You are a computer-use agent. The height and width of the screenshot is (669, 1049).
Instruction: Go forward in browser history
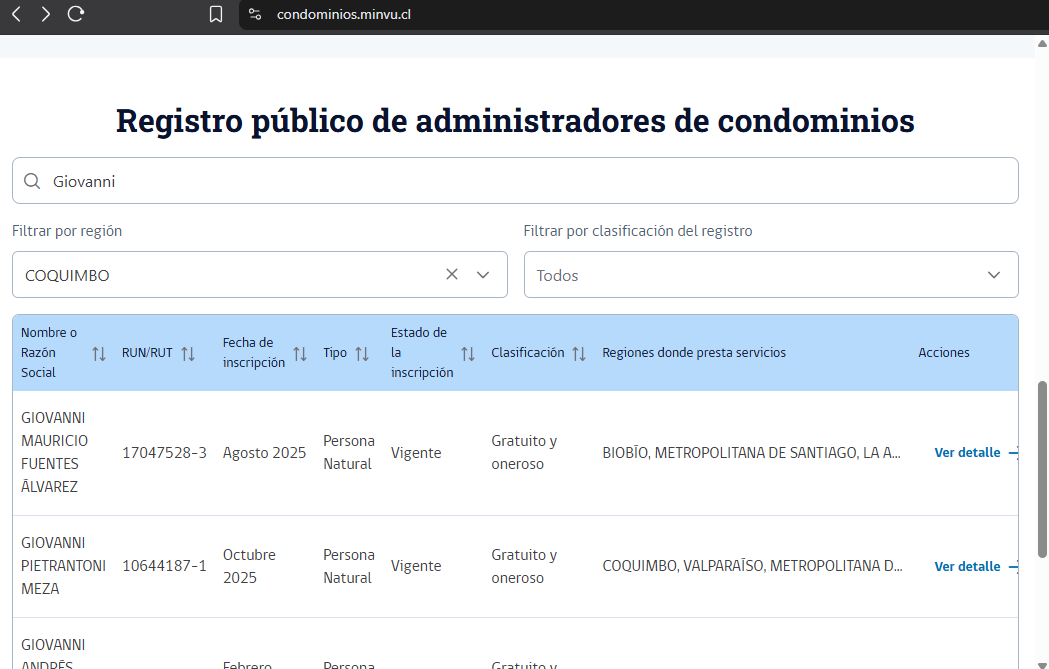[x=45, y=14]
